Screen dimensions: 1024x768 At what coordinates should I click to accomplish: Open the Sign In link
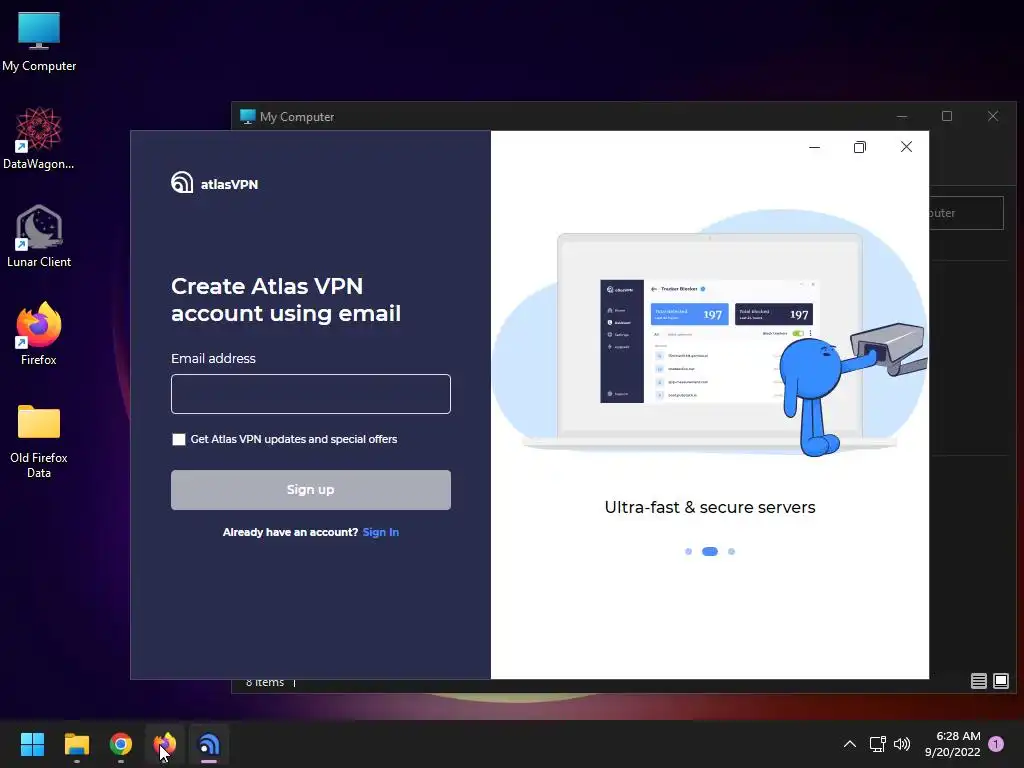point(381,532)
